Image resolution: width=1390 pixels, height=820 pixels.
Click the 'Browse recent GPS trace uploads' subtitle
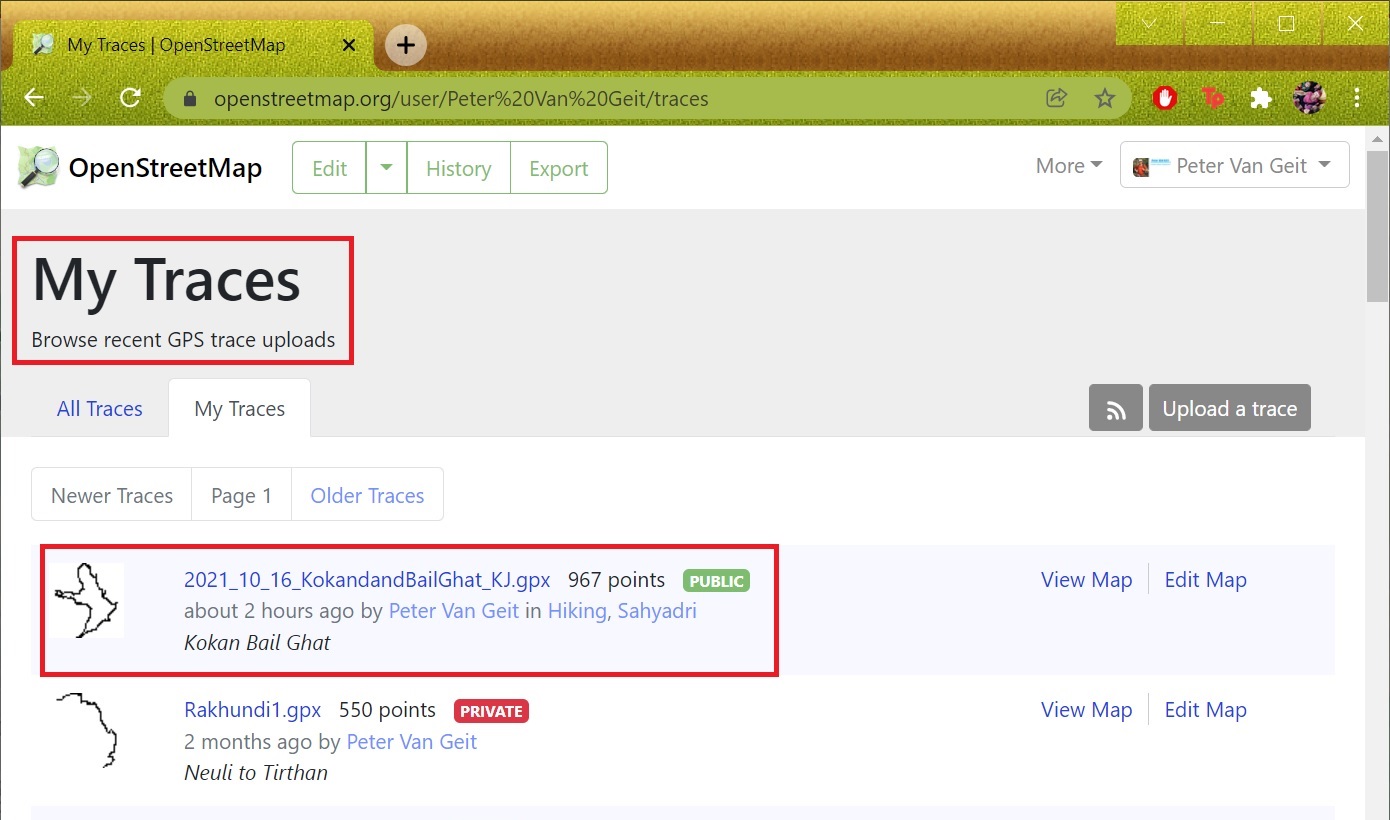point(183,339)
